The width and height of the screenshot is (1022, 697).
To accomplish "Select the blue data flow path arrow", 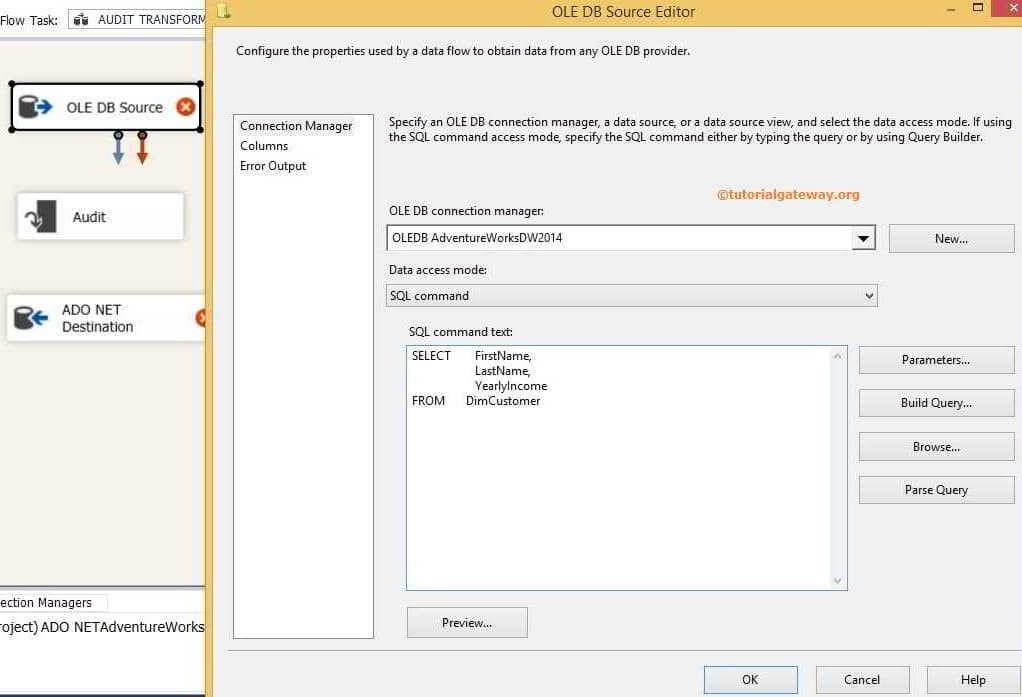I will coord(117,150).
